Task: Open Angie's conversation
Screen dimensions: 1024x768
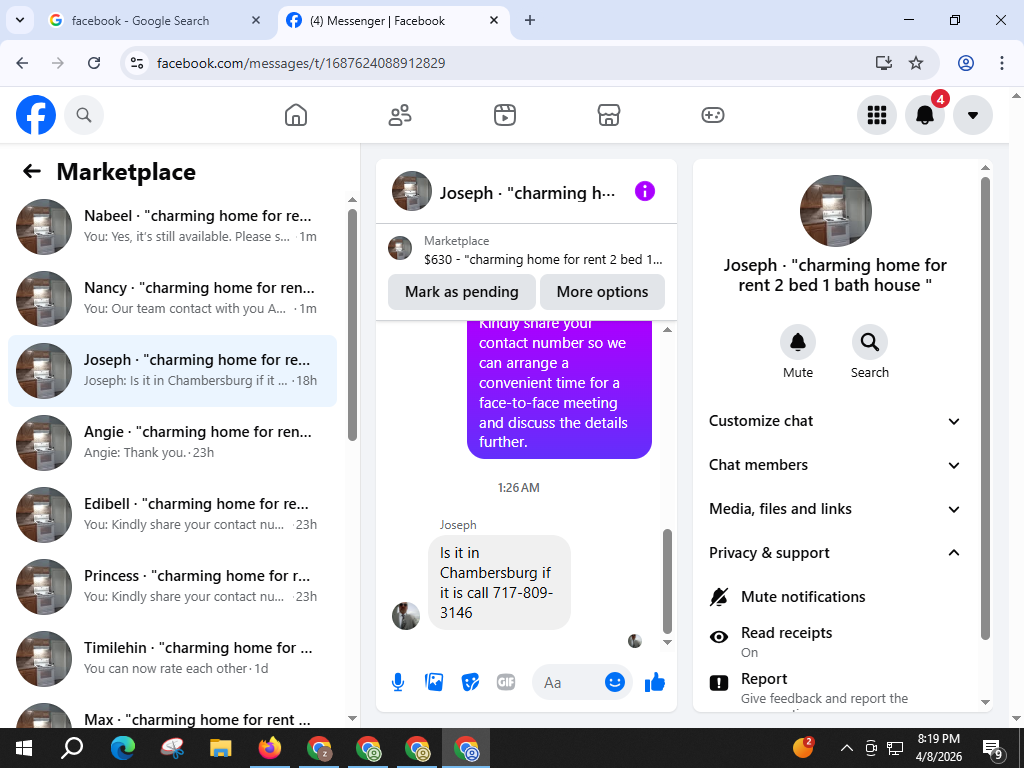Action: click(172, 443)
